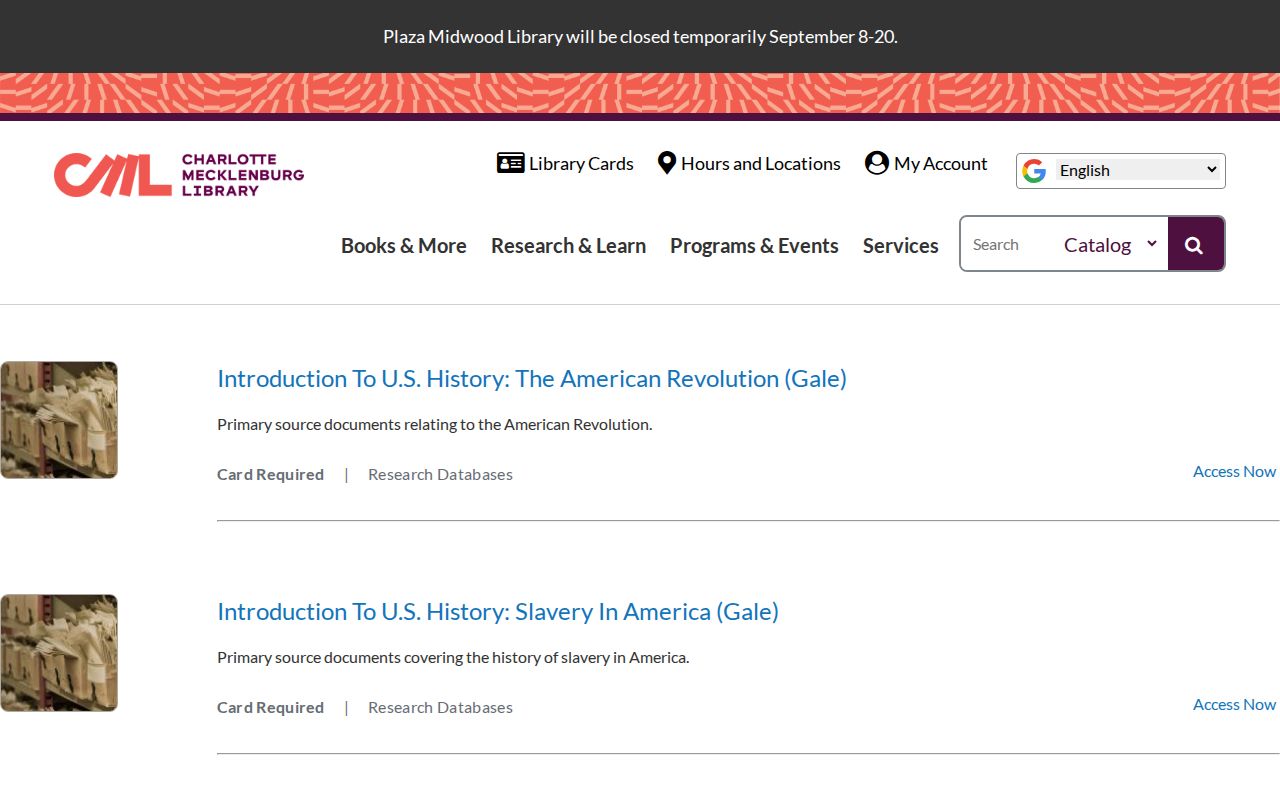Click Card Required label under Slavery In America
Viewport: 1280px width, 800px height.
tap(270, 708)
